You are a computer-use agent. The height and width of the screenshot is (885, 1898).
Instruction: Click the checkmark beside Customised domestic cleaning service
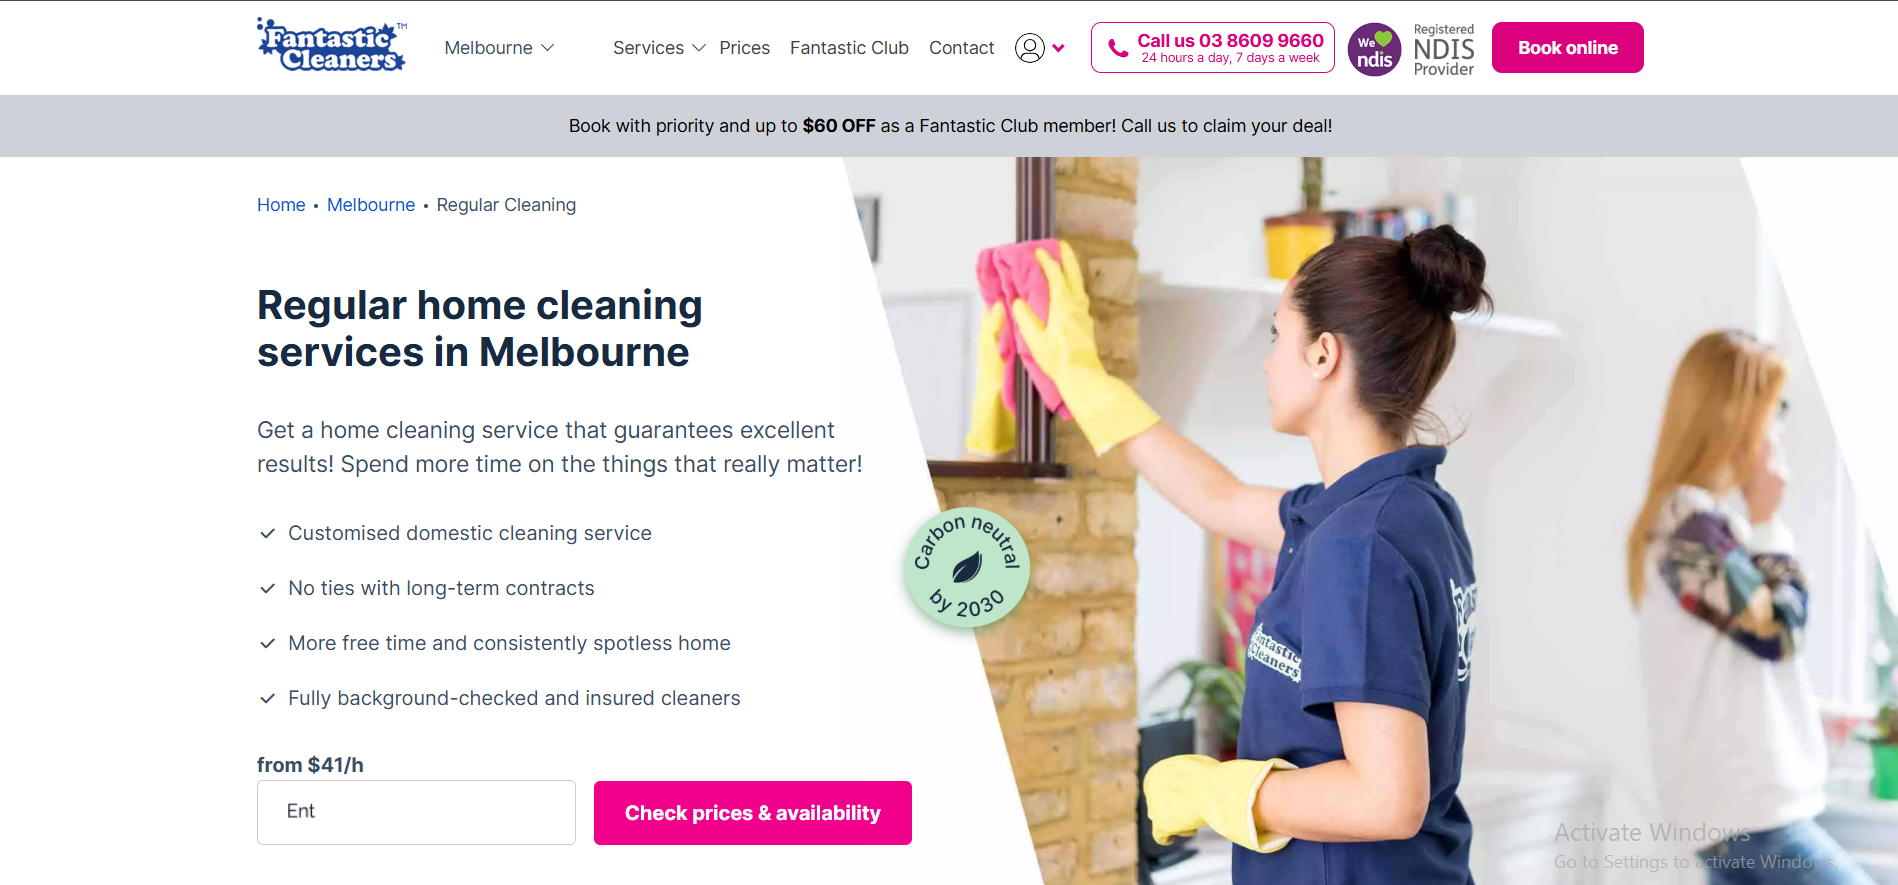click(267, 534)
